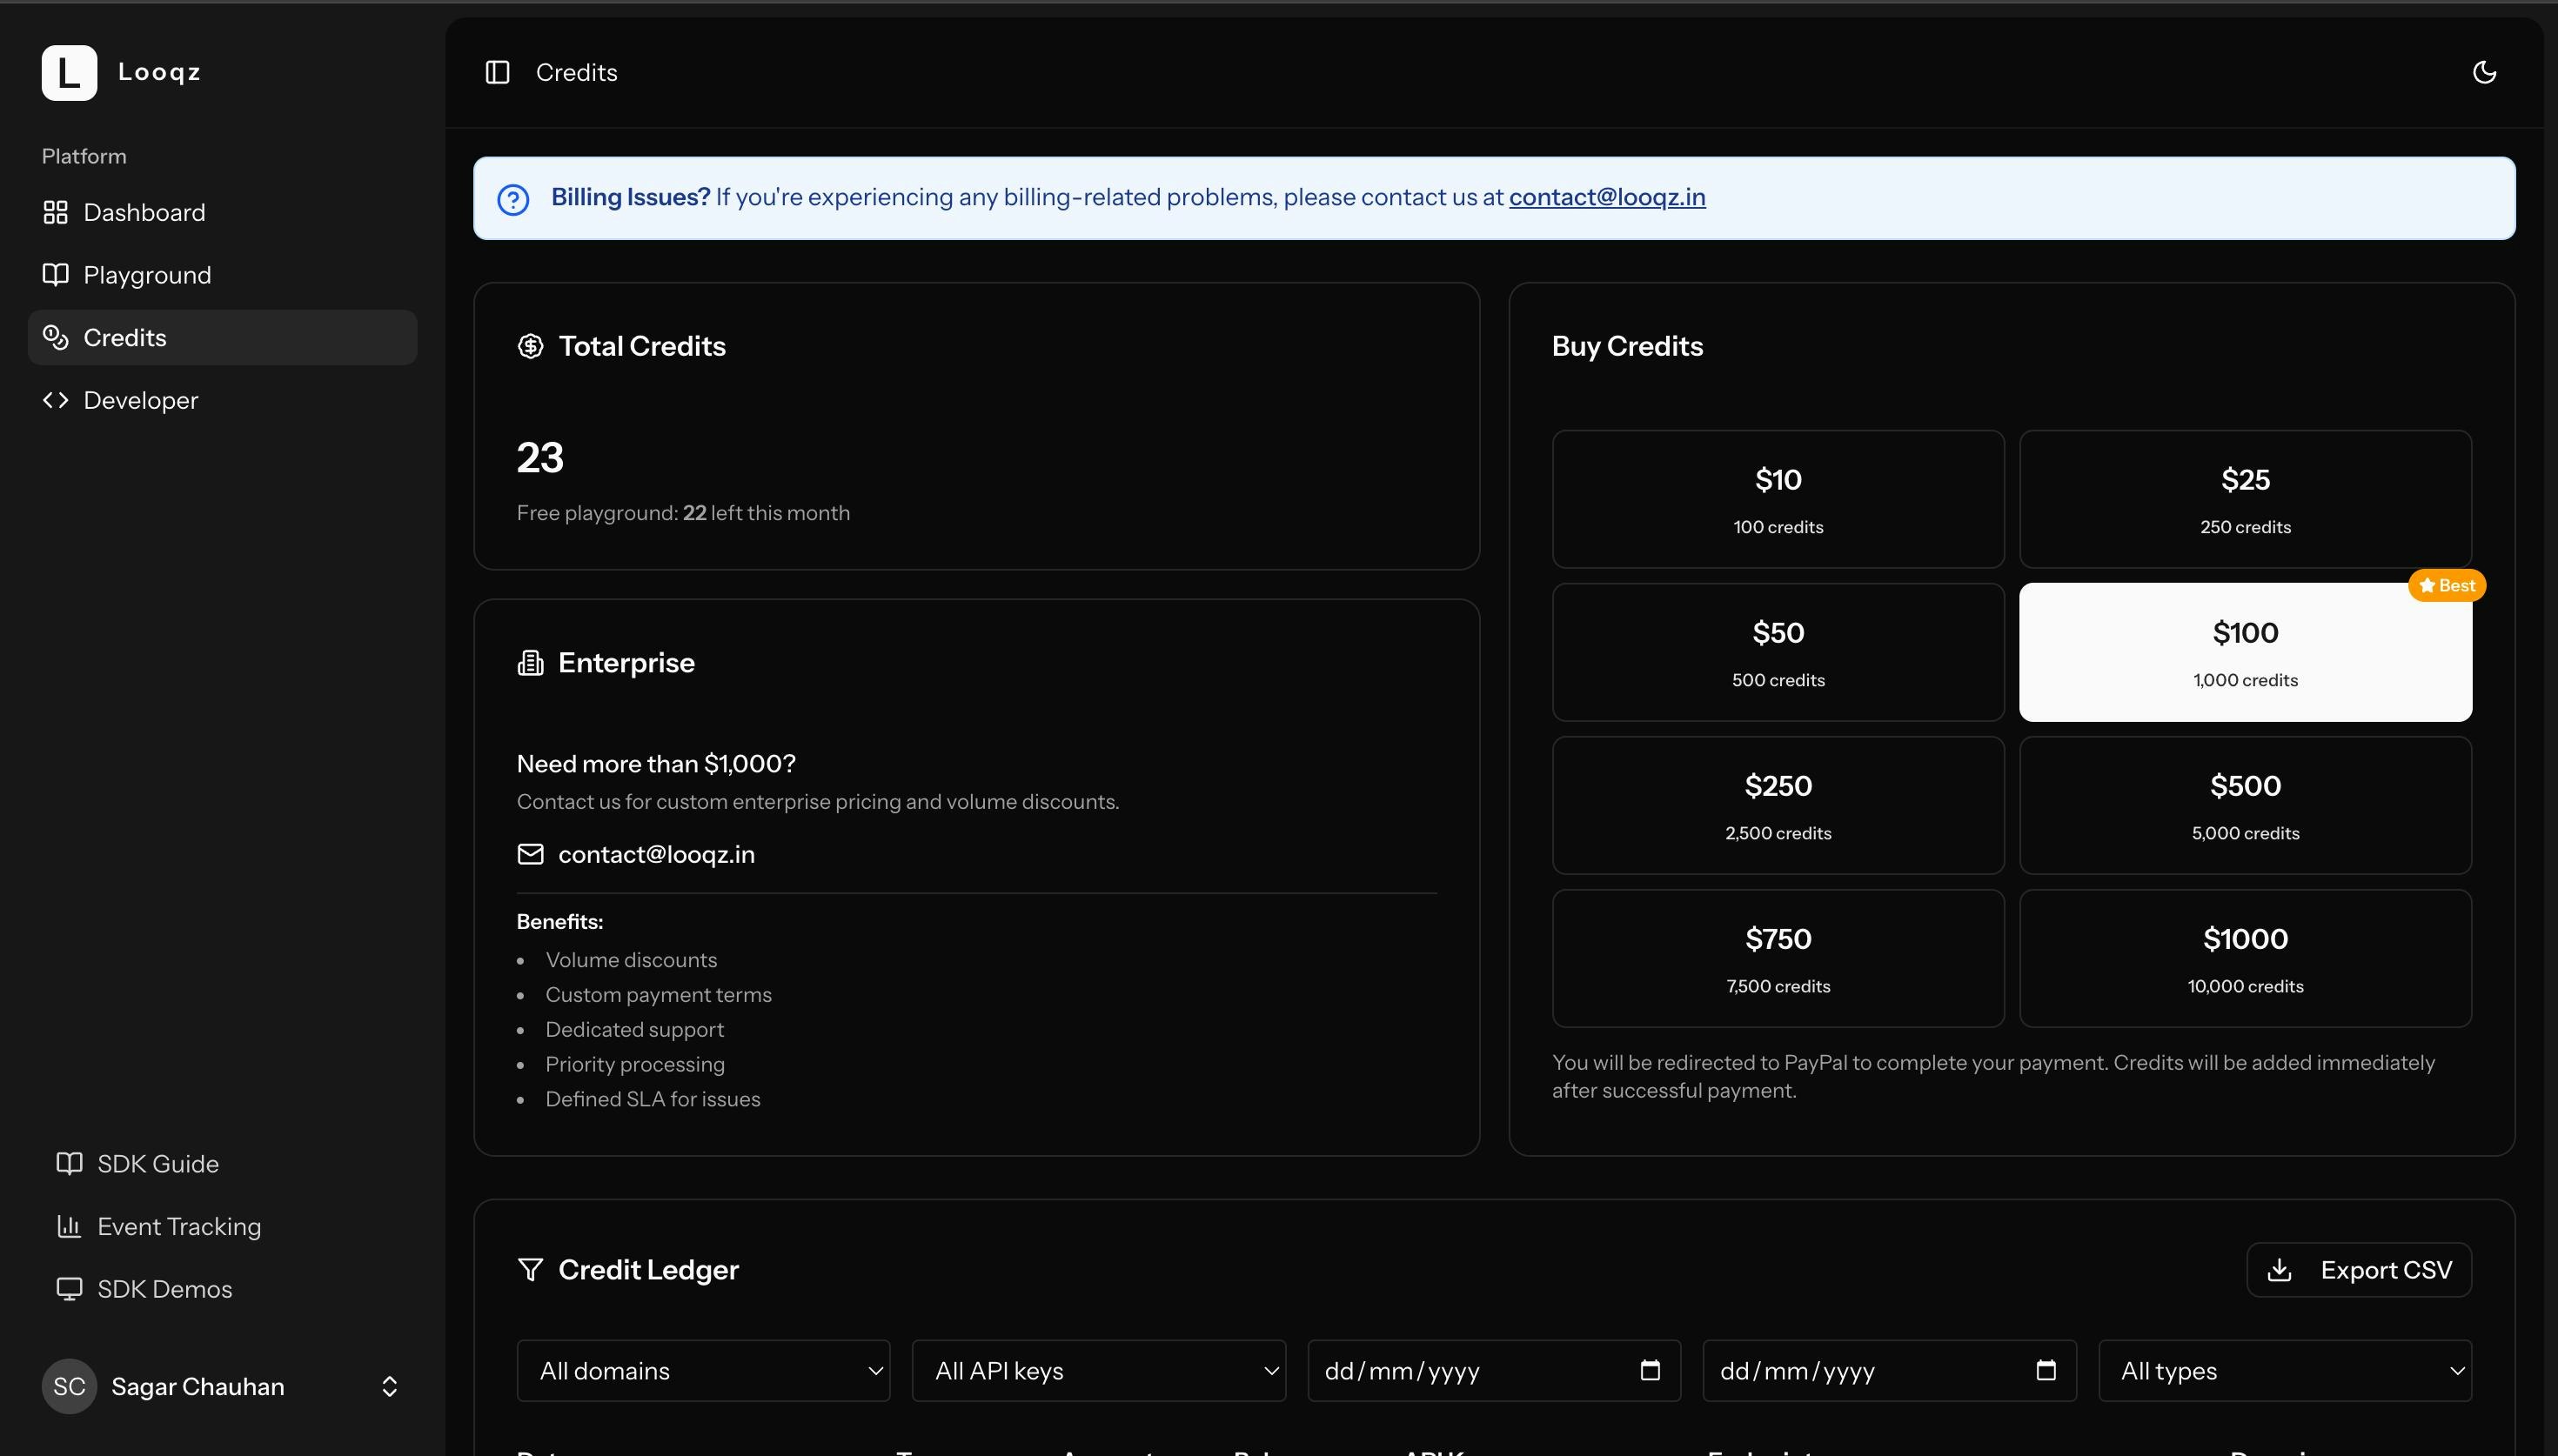The height and width of the screenshot is (1456, 2558).
Task: Switch theme with moon icon
Action: click(2484, 72)
